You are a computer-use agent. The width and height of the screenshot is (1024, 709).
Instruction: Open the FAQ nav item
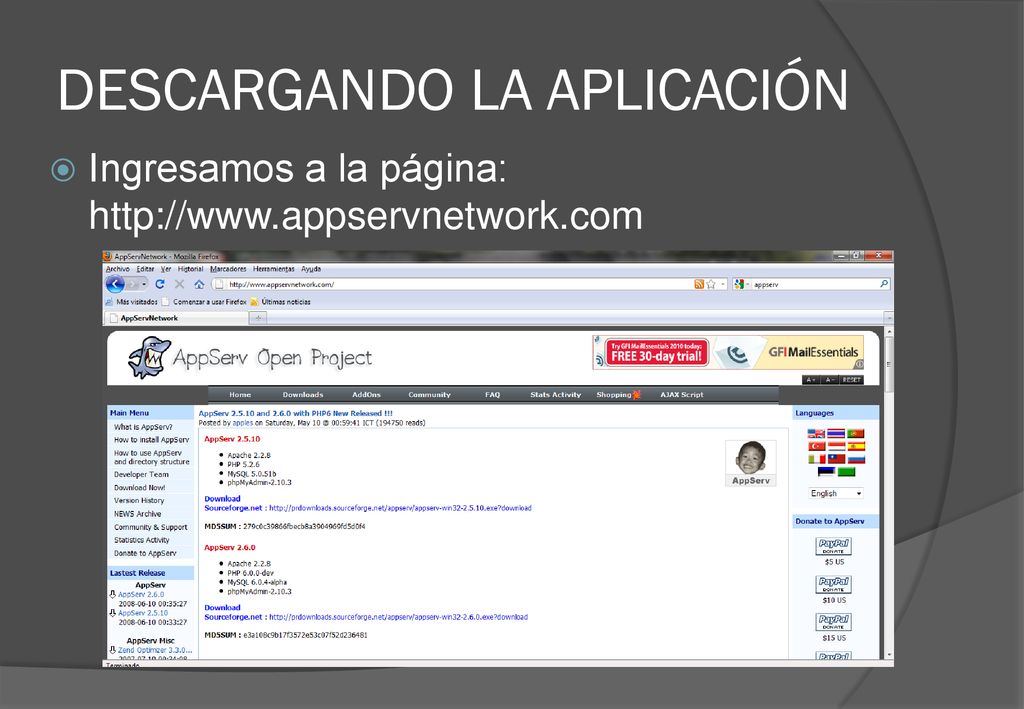[x=492, y=394]
